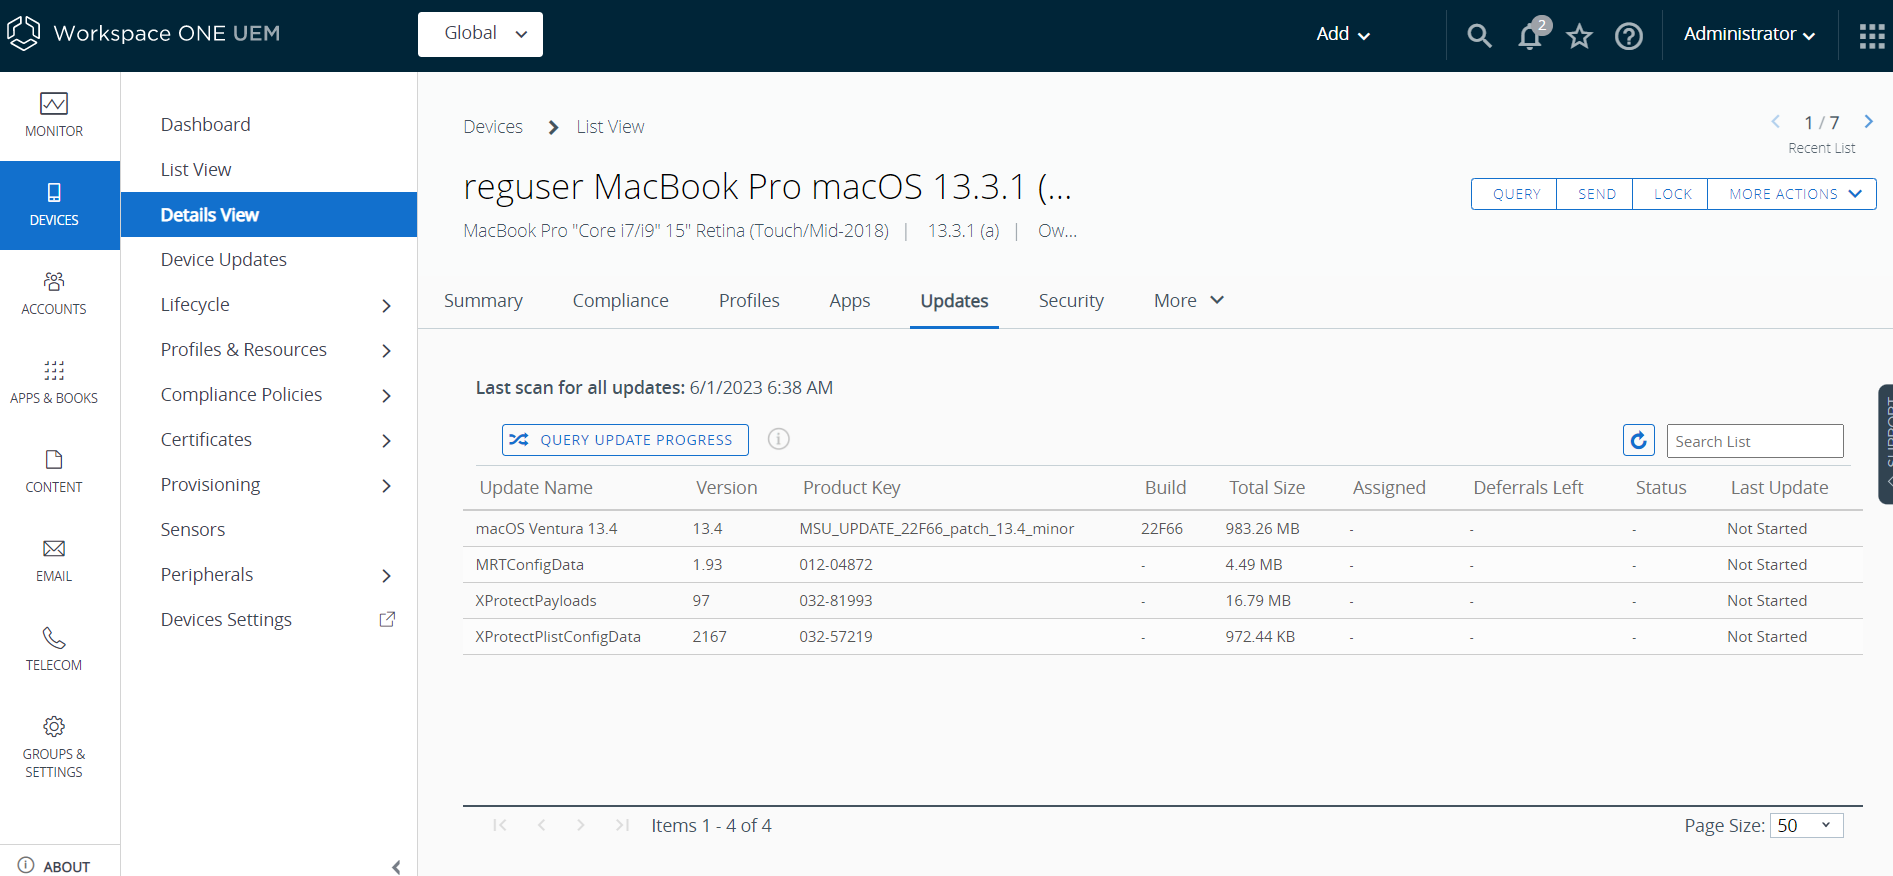The image size is (1893, 876).
Task: Sort by the Last Update column header
Action: click(1779, 488)
